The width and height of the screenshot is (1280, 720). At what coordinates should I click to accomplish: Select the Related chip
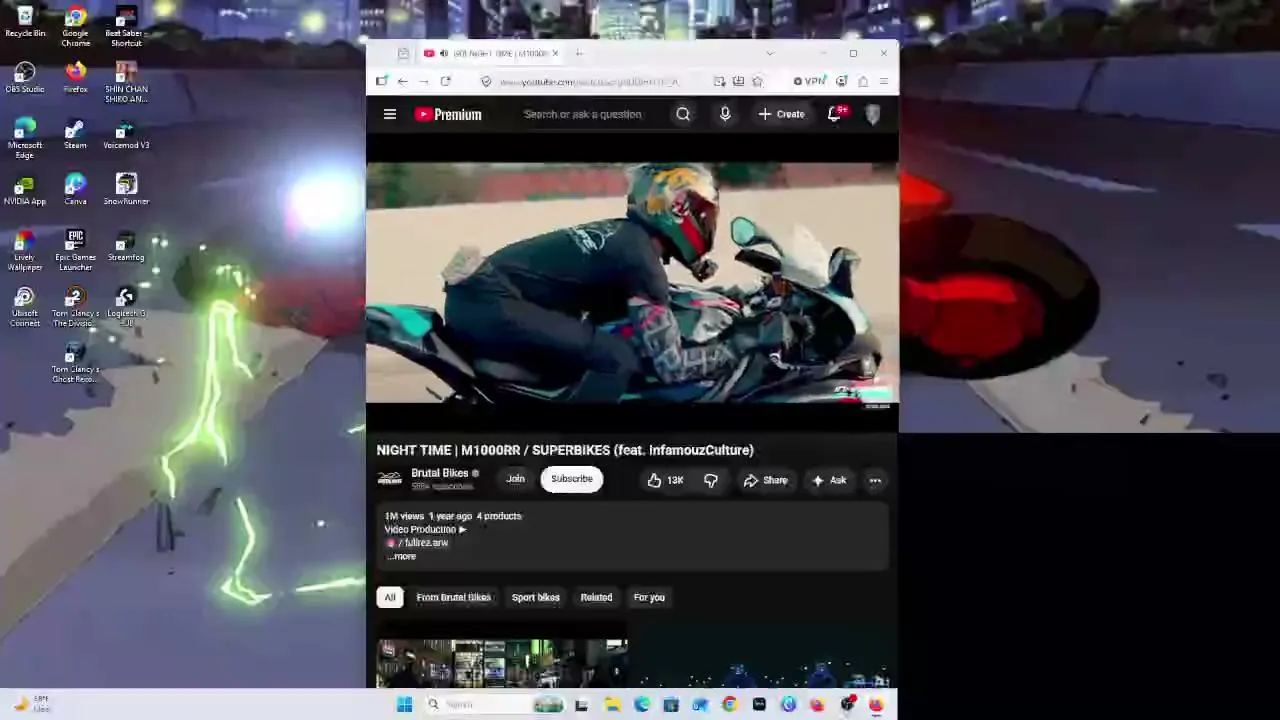coord(596,598)
